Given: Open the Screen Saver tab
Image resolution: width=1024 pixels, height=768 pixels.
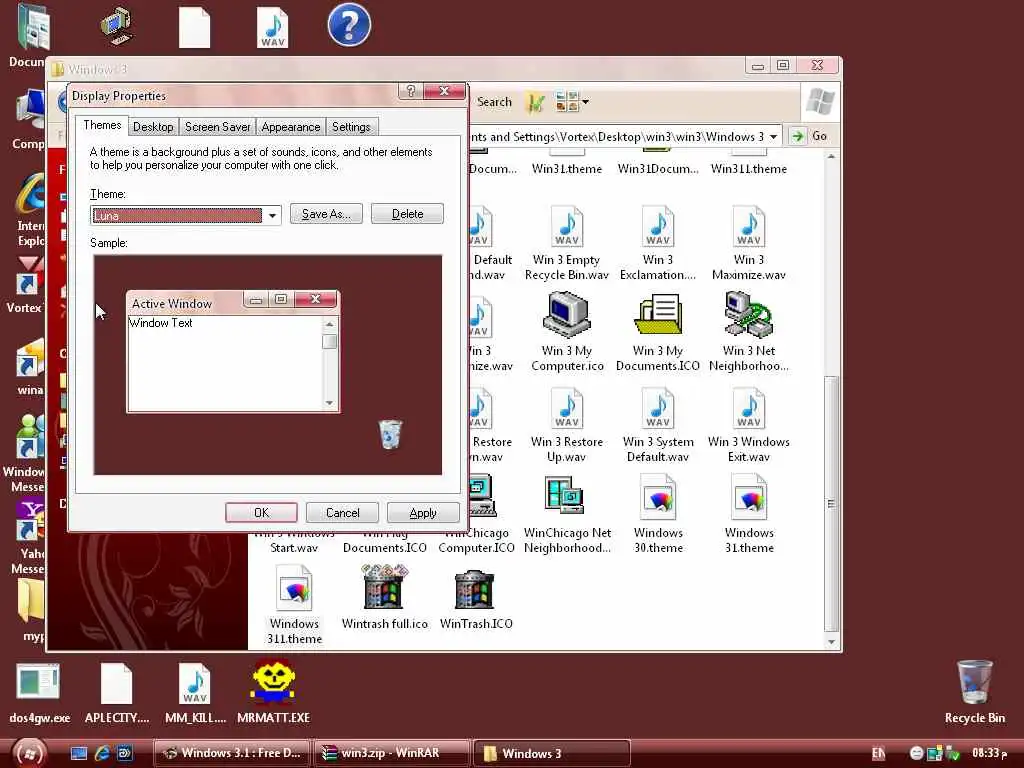Looking at the screenshot, I should 217,127.
